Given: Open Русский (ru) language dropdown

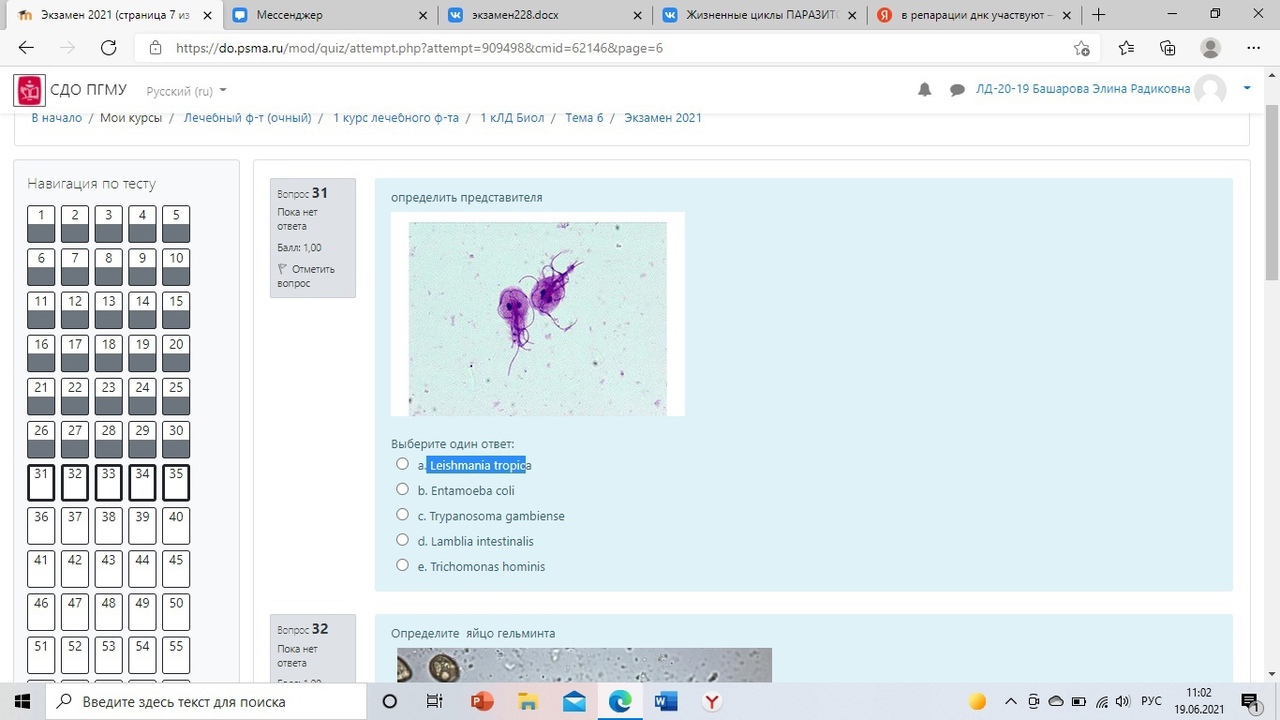Looking at the screenshot, I should 186,91.
